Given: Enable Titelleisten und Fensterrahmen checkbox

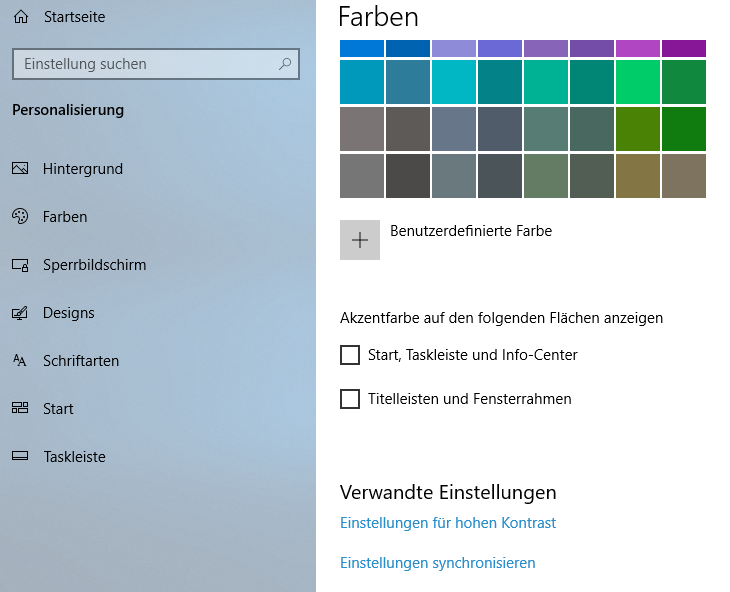Looking at the screenshot, I should coord(350,399).
